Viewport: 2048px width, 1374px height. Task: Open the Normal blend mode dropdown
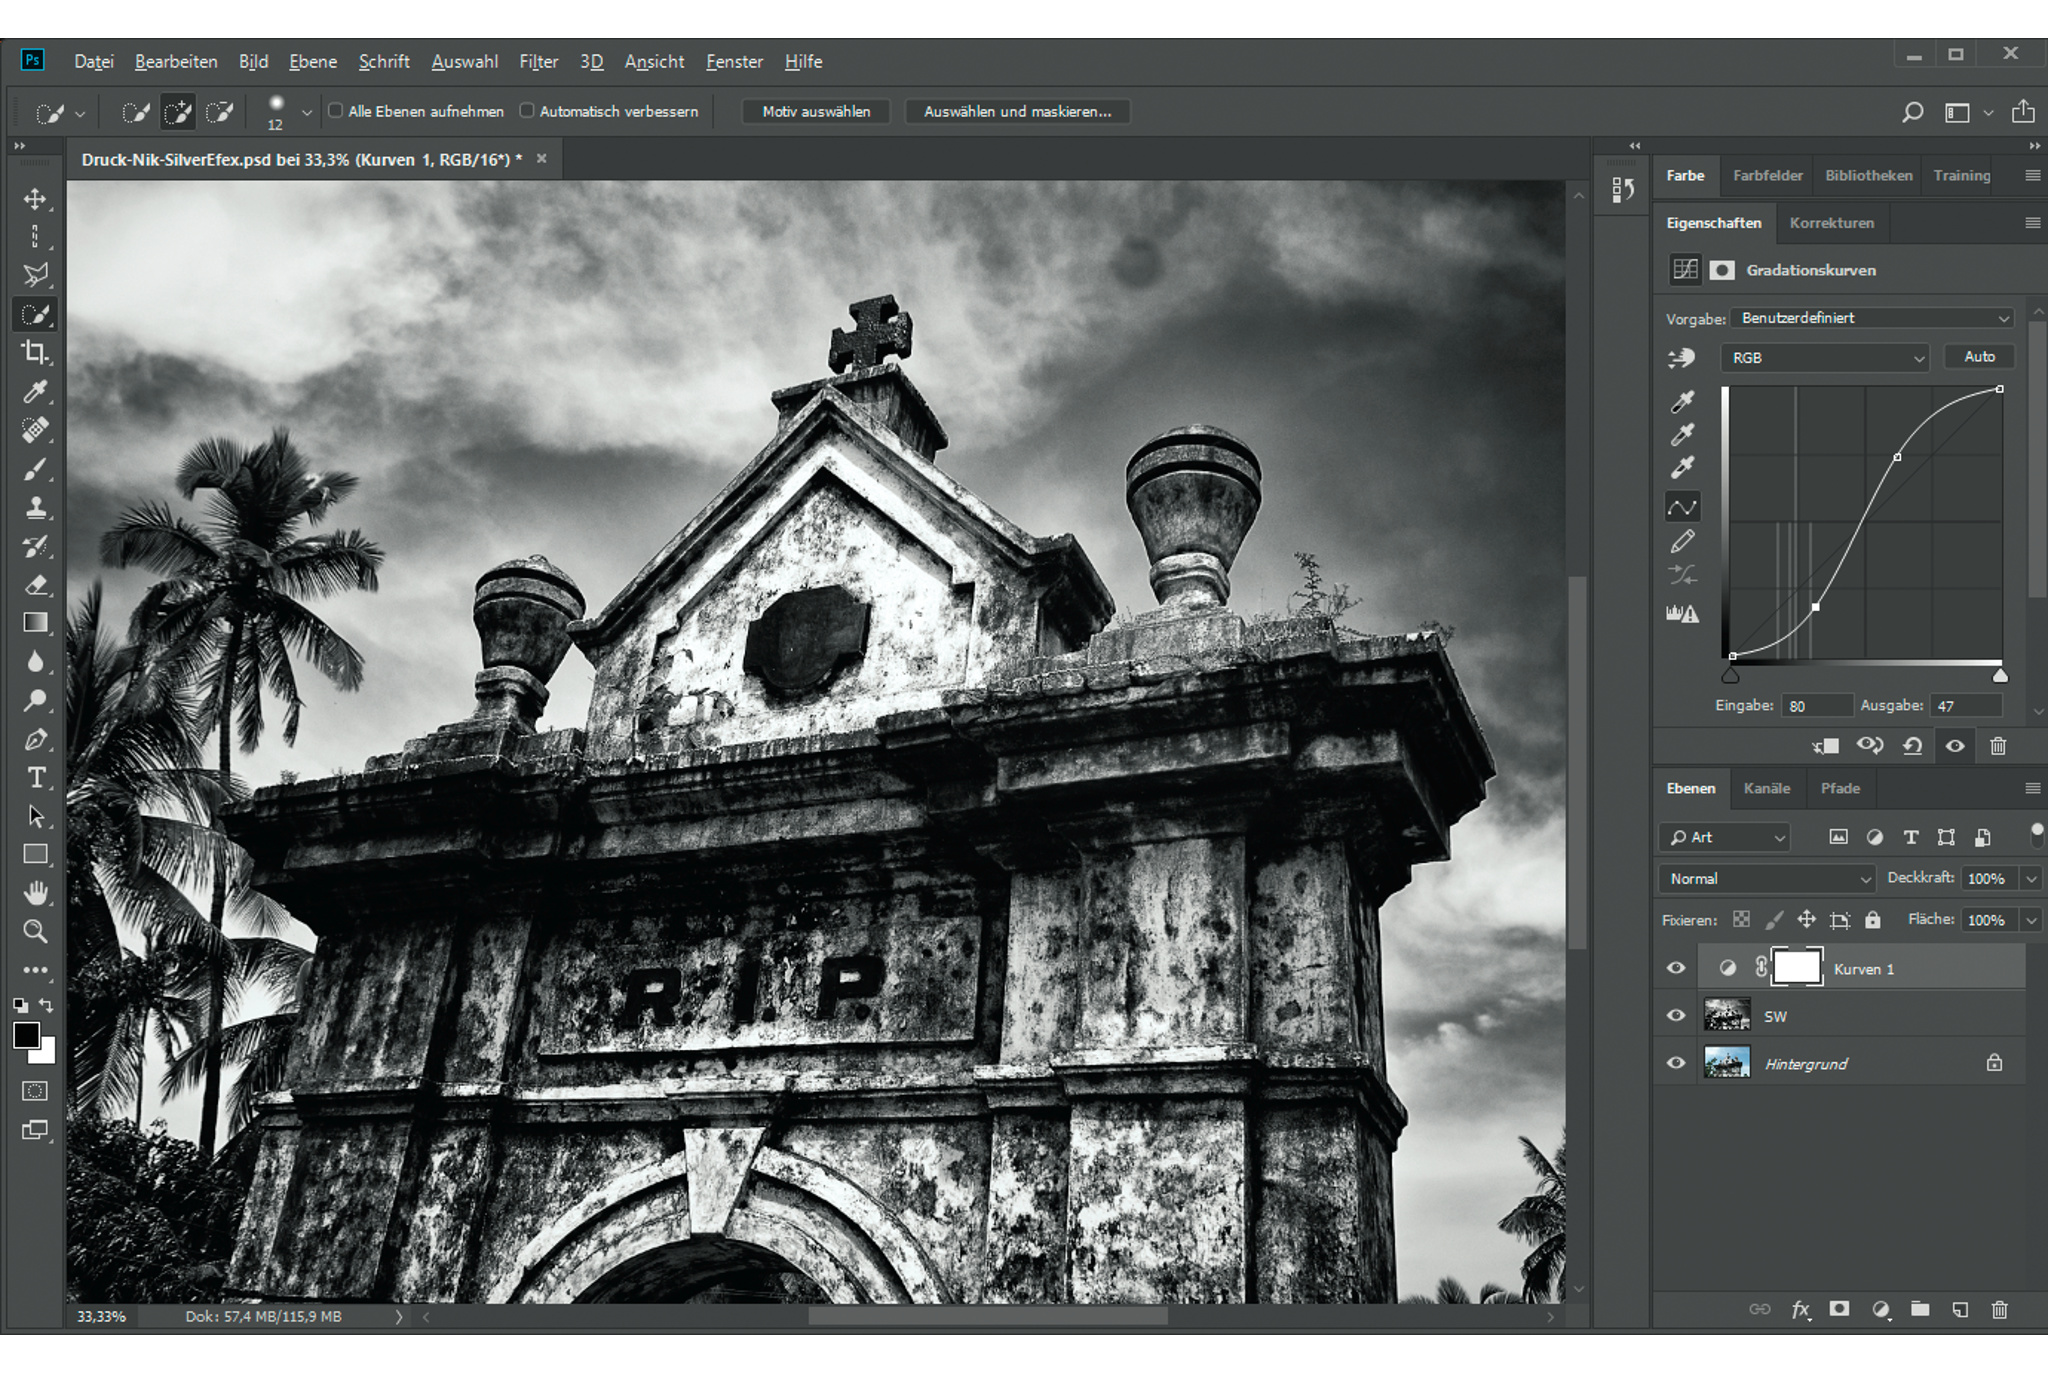[1767, 879]
